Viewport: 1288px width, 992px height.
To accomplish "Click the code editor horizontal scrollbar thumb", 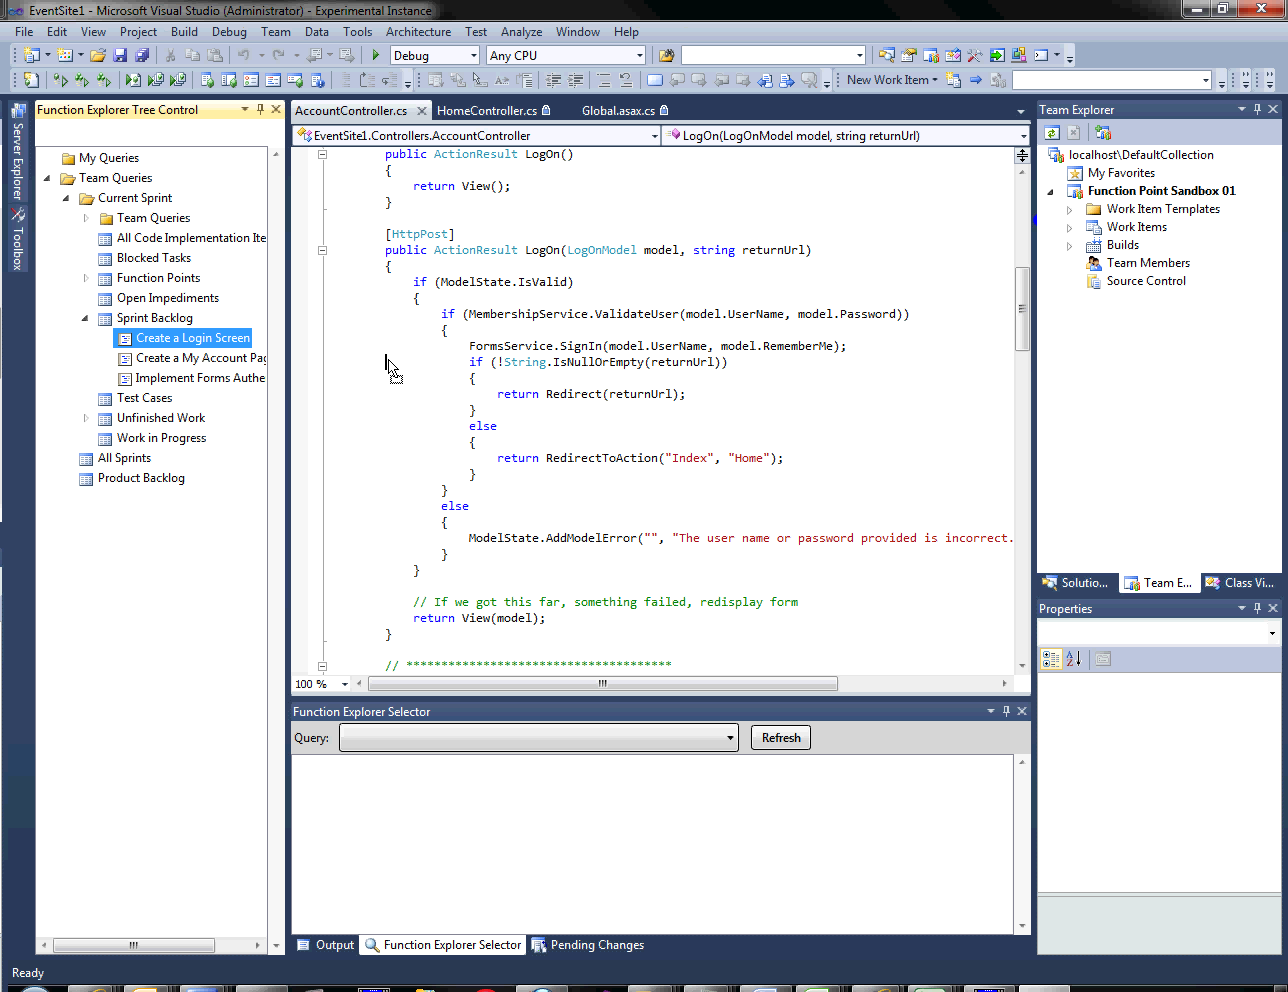I will pyautogui.click(x=603, y=684).
